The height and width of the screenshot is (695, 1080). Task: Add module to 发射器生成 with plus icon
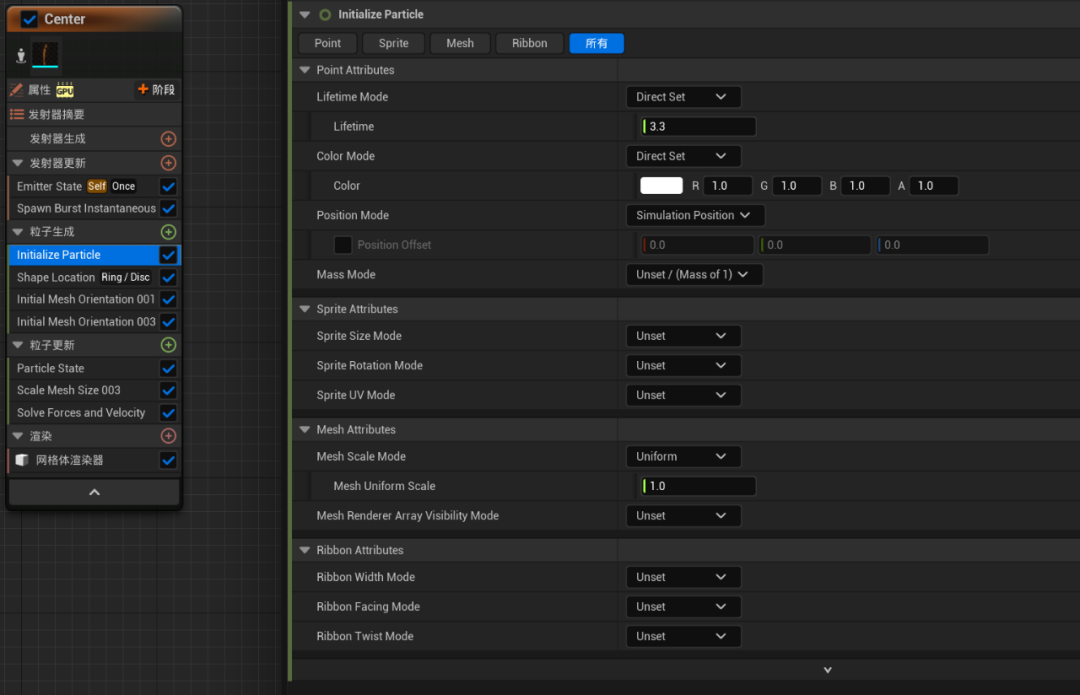168,138
